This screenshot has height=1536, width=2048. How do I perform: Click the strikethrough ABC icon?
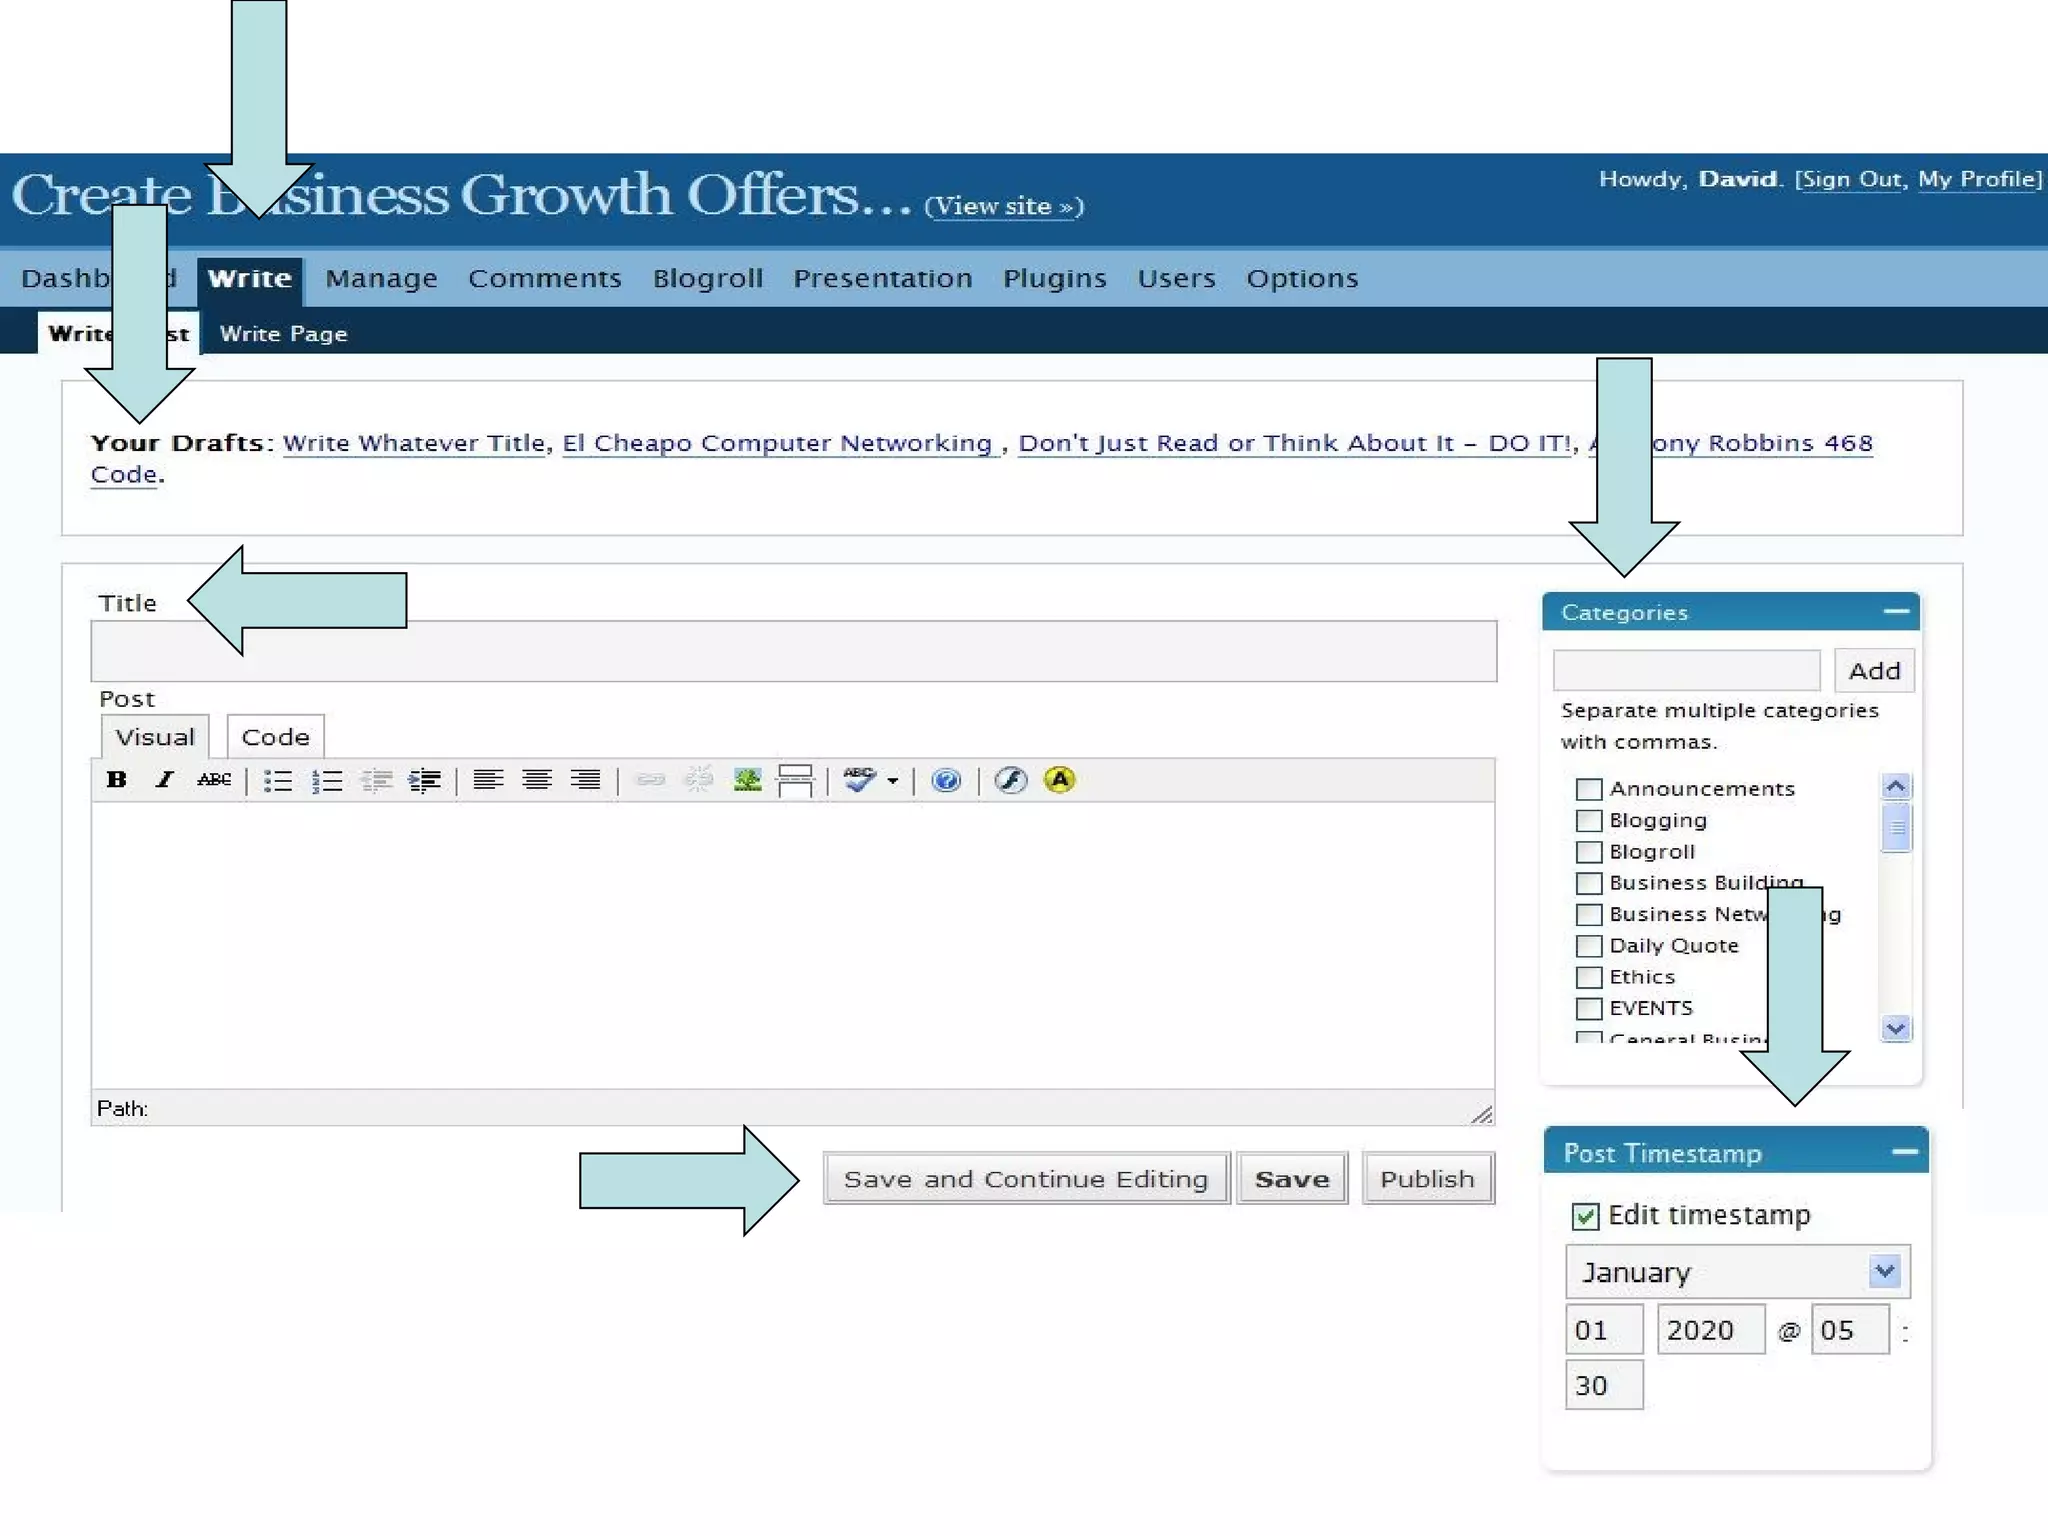pyautogui.click(x=214, y=780)
